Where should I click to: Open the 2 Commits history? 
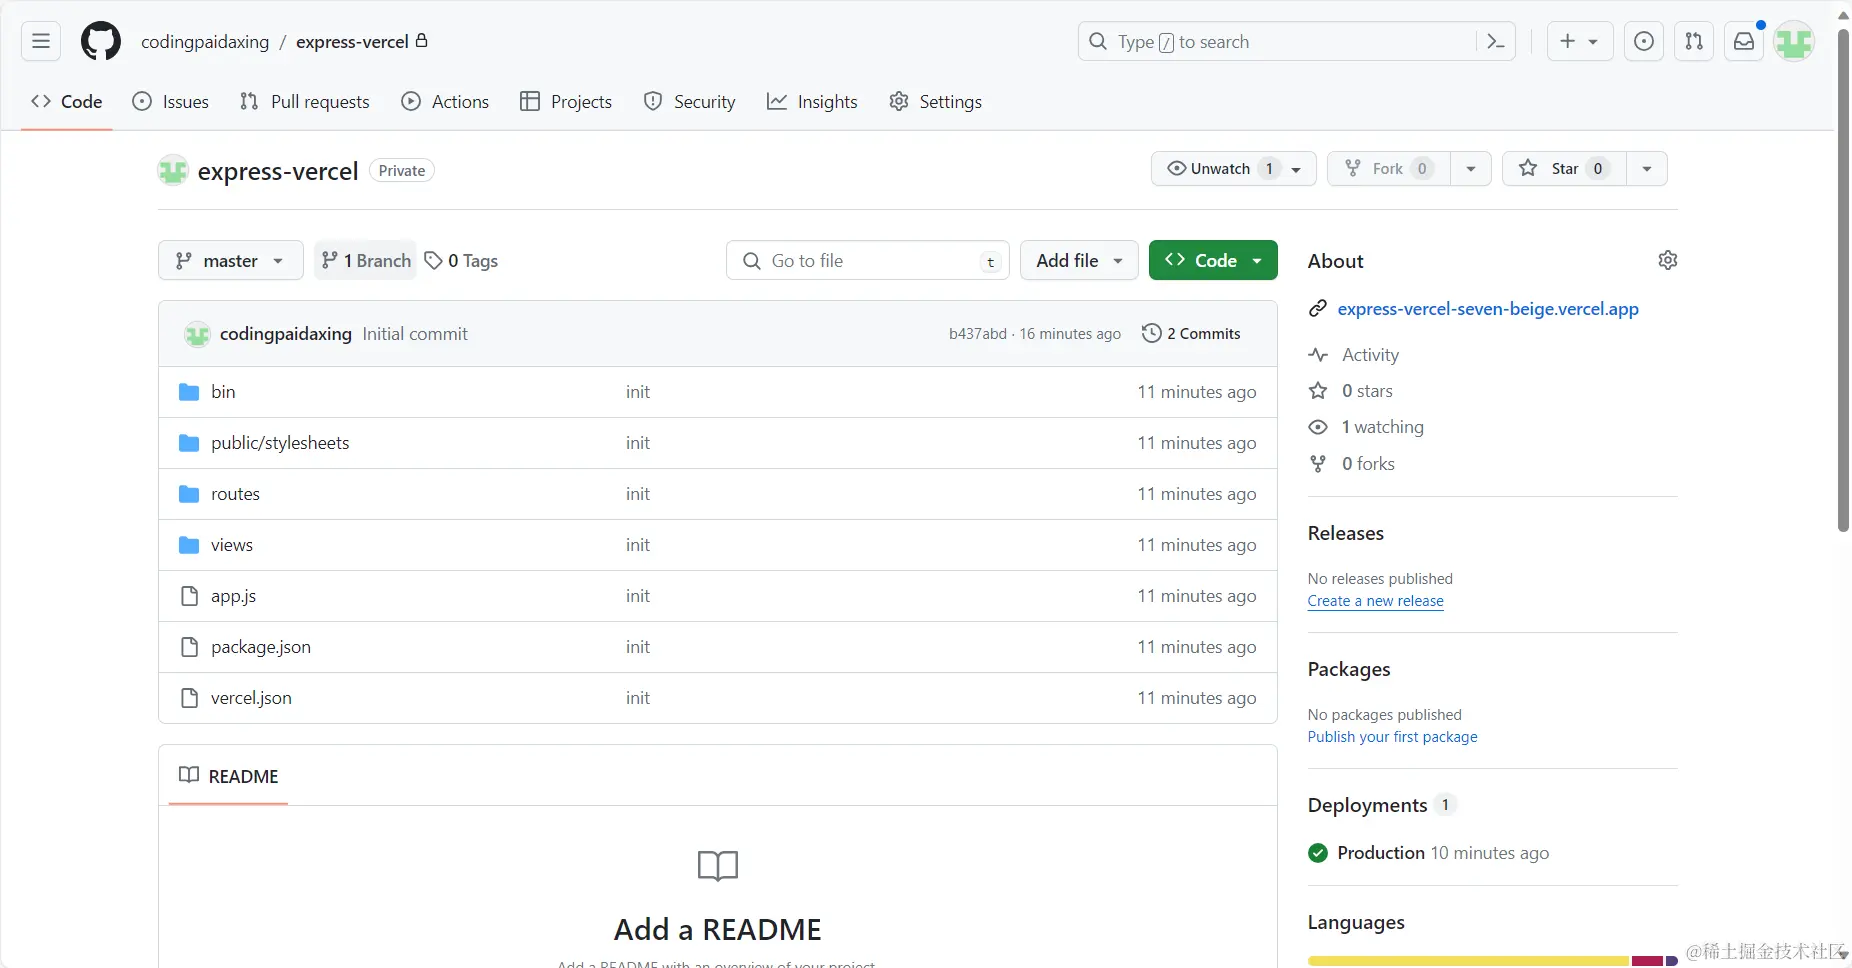tap(1191, 334)
